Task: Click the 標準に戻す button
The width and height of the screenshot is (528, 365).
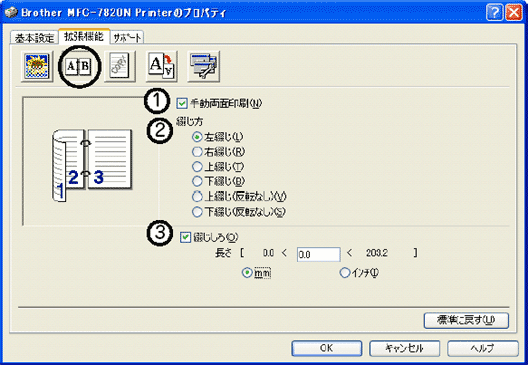Action: point(466,320)
